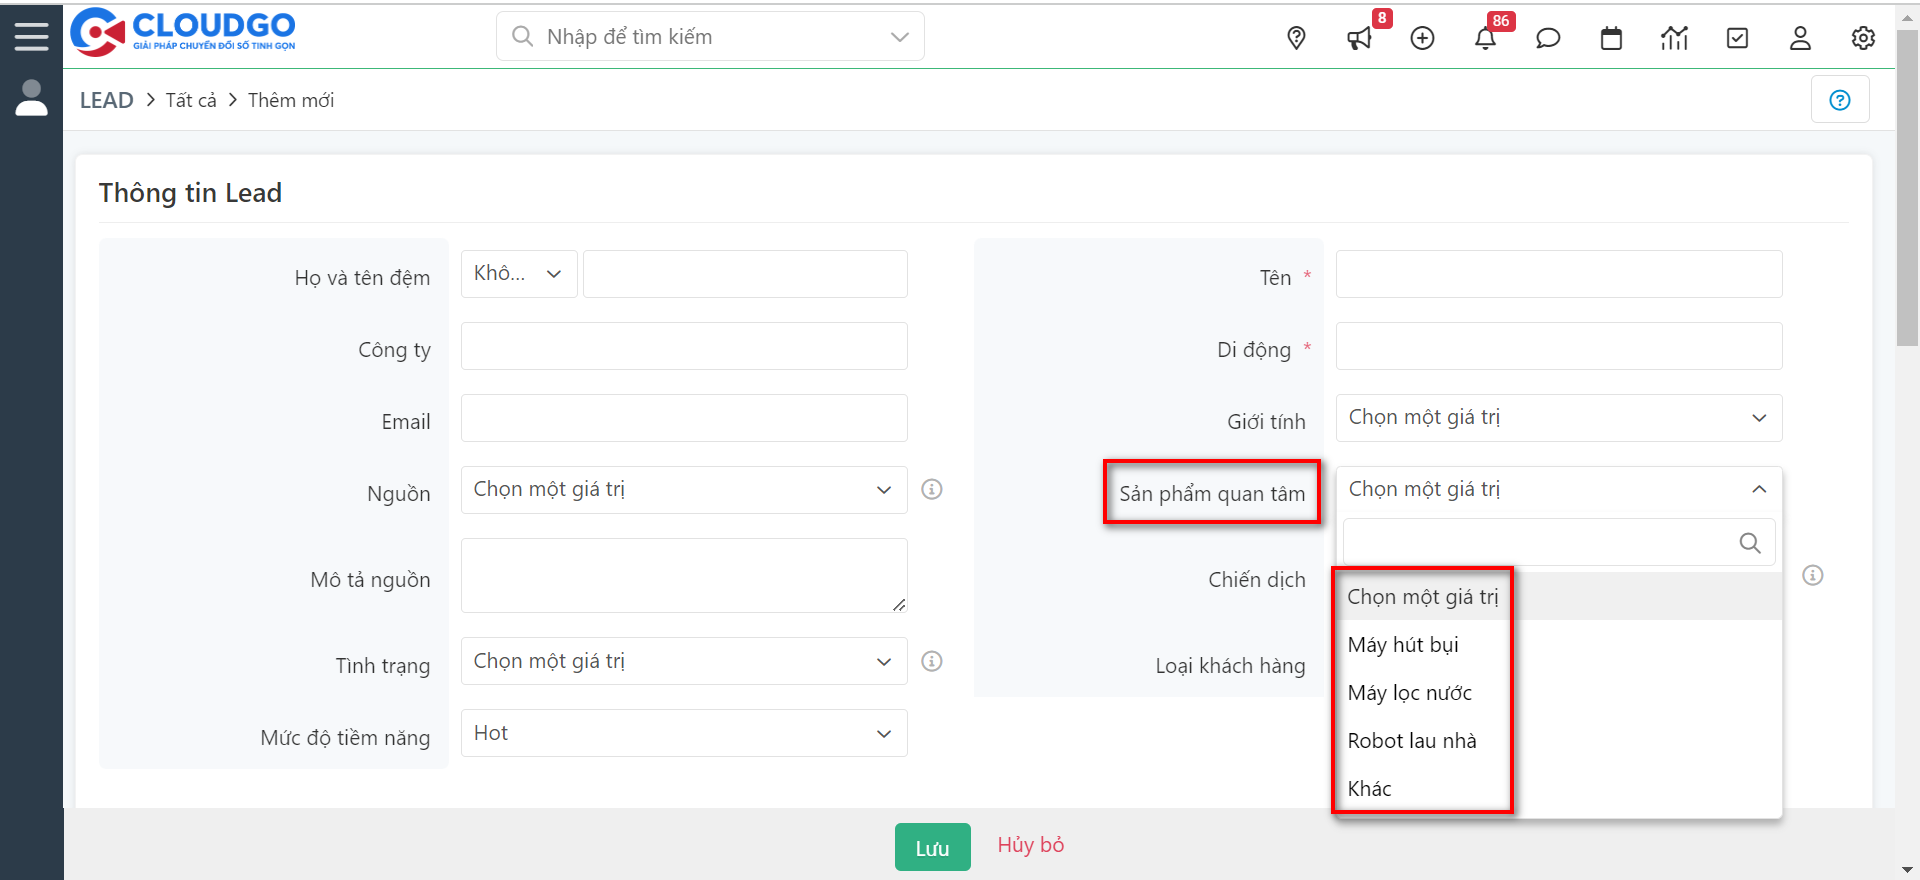Click the Công ty input field
The width and height of the screenshot is (1920, 880).
[684, 346]
